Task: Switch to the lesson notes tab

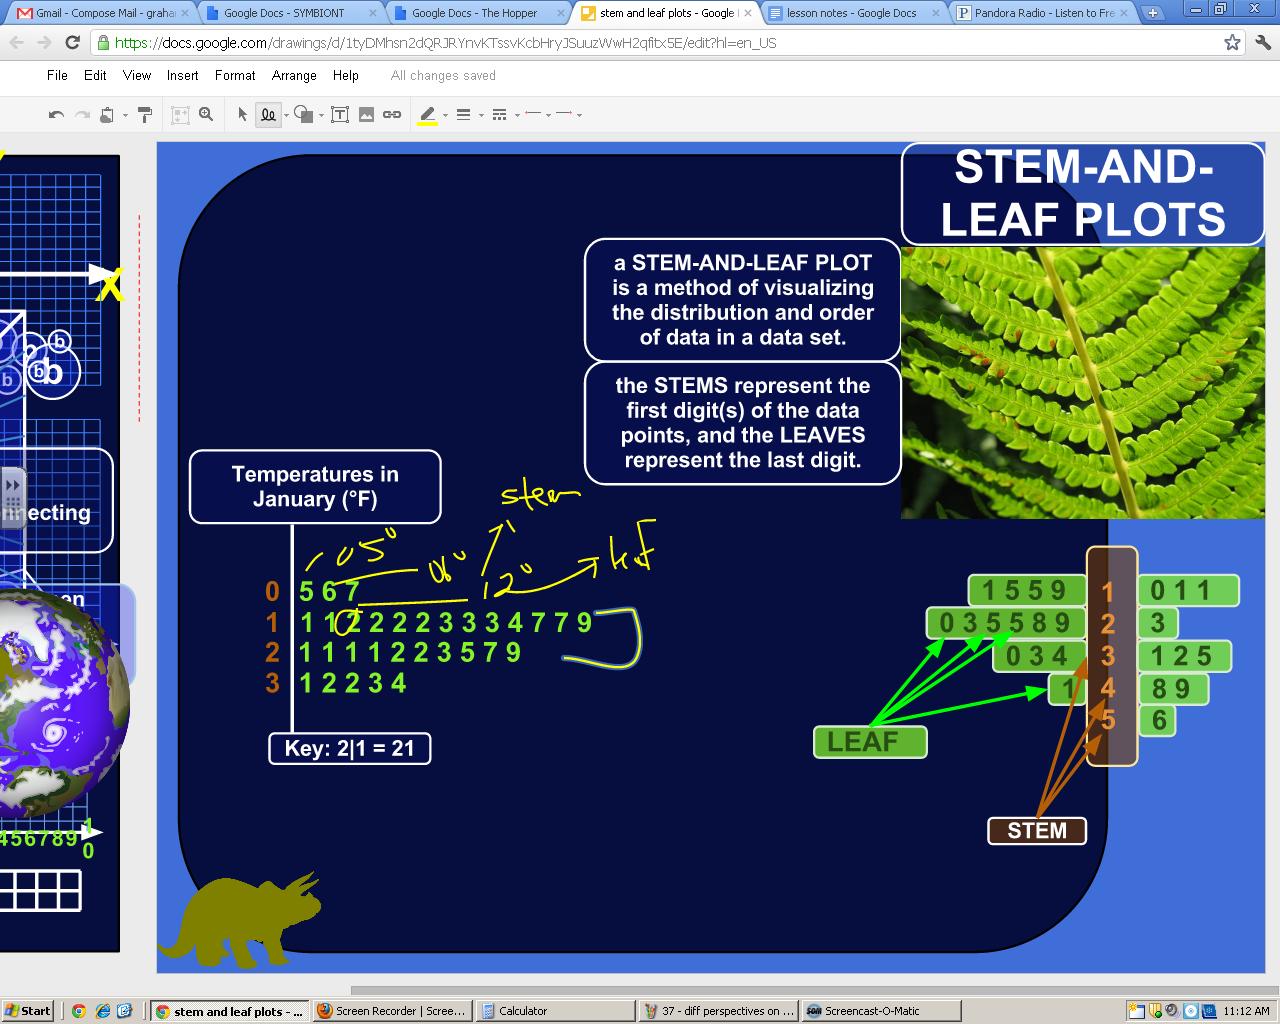Action: [852, 13]
